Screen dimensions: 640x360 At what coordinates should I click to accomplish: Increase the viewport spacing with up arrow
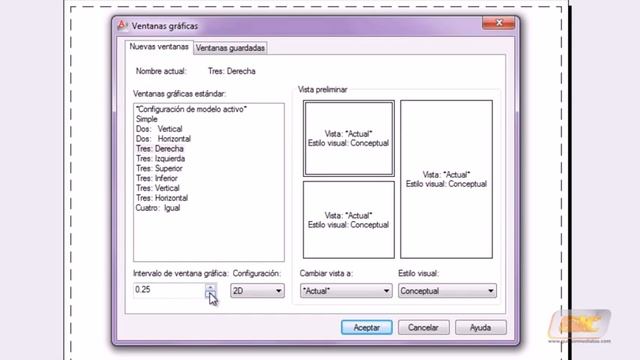pyautogui.click(x=210, y=287)
